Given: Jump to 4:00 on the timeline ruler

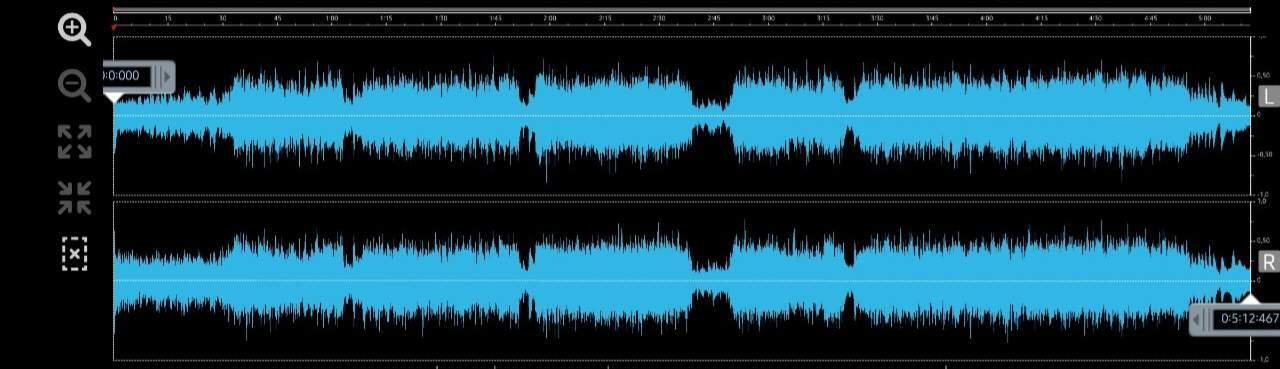Looking at the screenshot, I should coord(986,18).
